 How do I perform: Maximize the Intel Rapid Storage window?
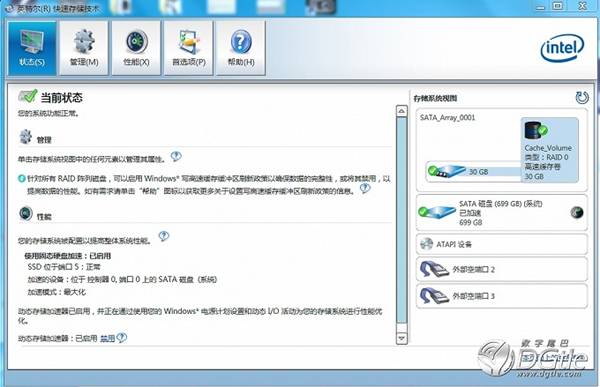click(558, 6)
